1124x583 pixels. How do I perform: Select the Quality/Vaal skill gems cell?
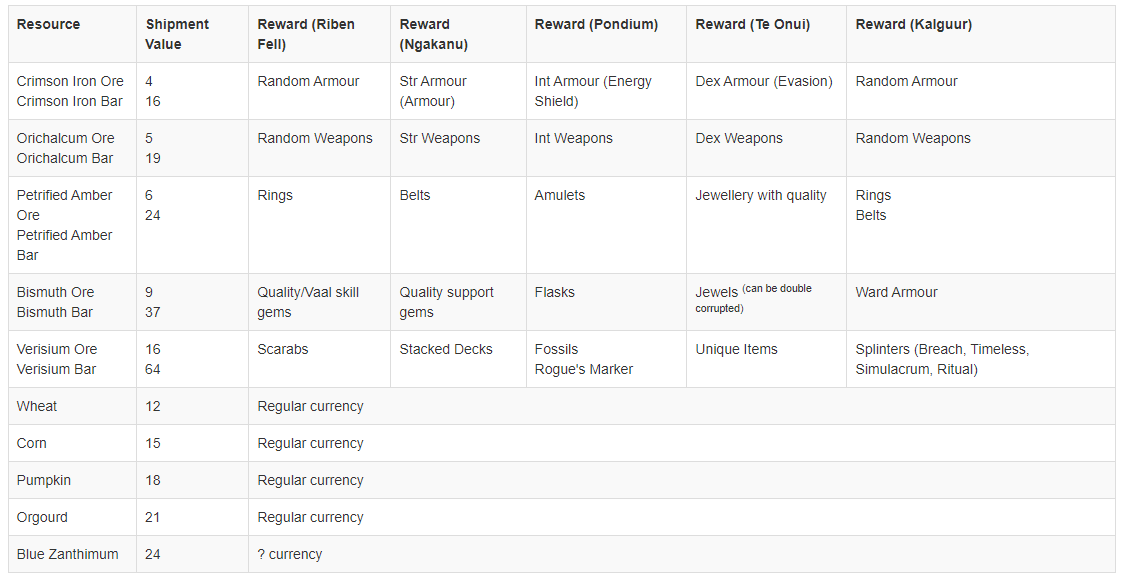click(x=319, y=302)
